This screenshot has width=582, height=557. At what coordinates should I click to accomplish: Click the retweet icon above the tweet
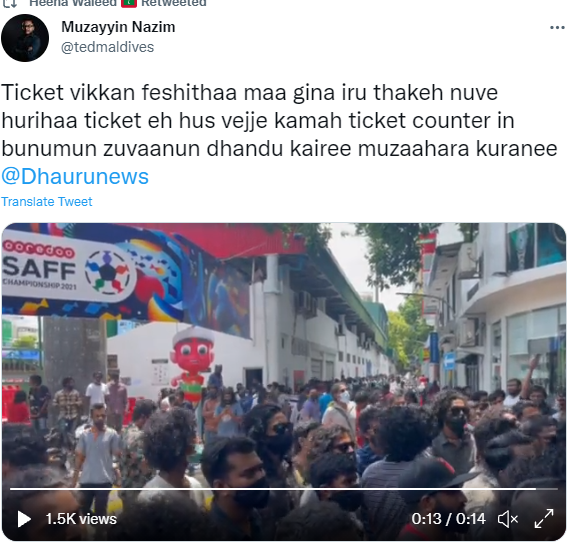point(10,3)
